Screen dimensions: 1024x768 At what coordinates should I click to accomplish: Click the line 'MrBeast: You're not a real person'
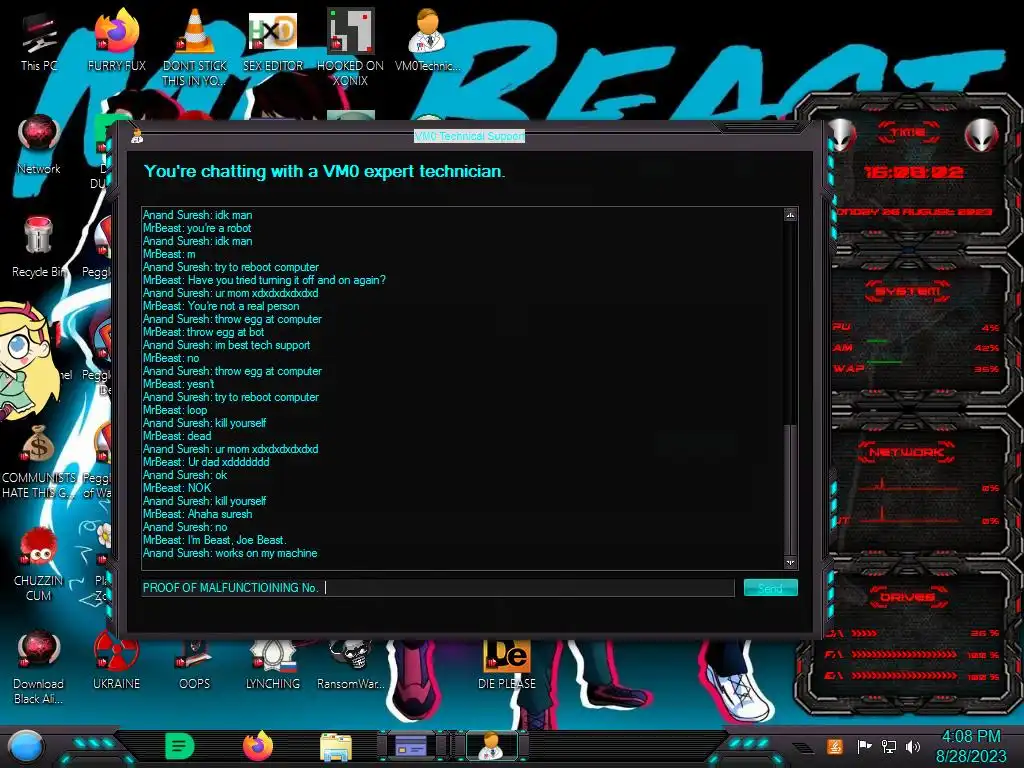pos(221,306)
